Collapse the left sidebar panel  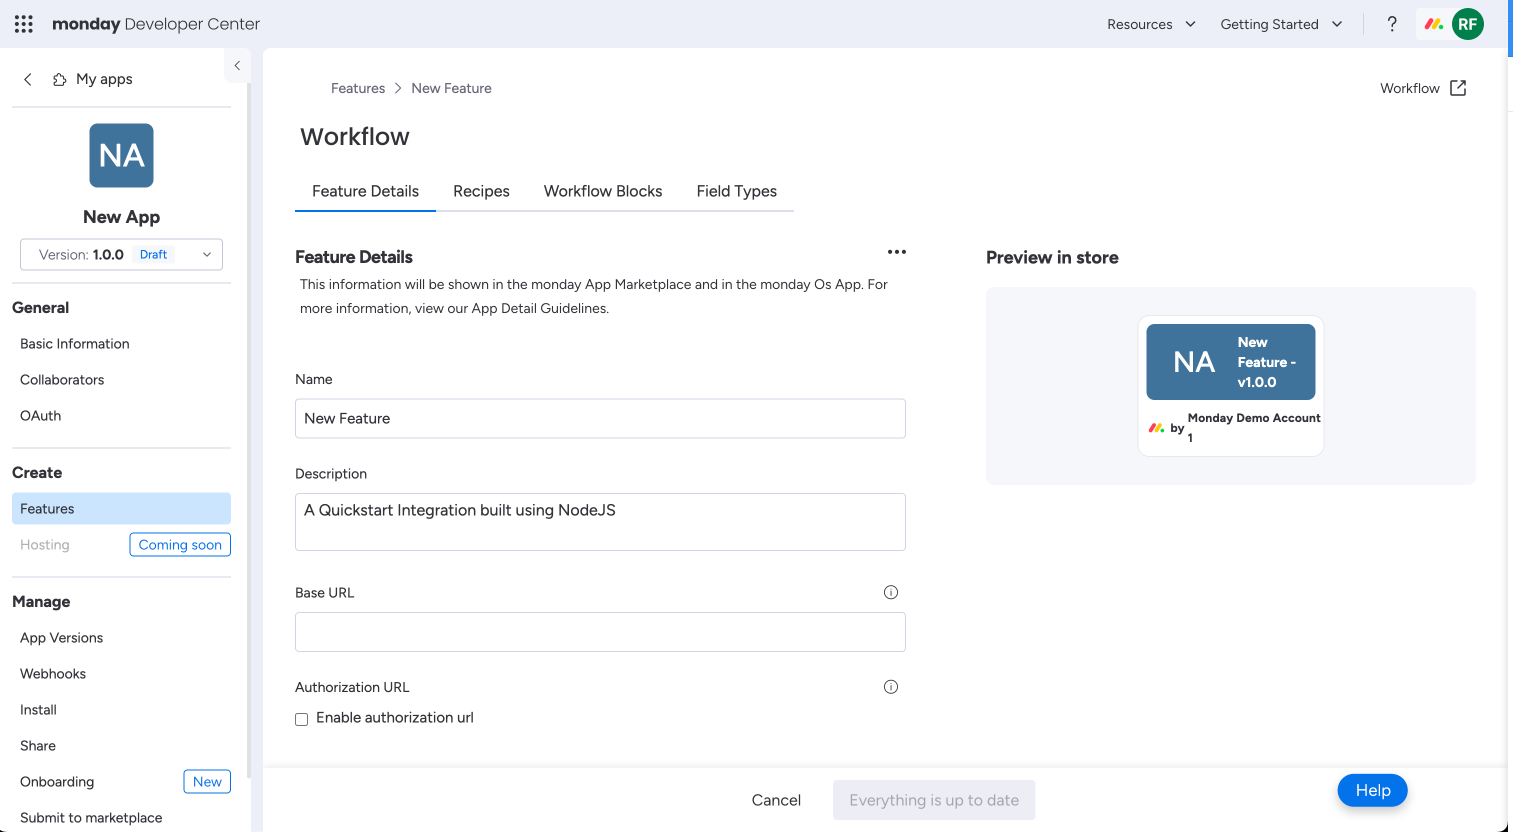pyautogui.click(x=237, y=66)
